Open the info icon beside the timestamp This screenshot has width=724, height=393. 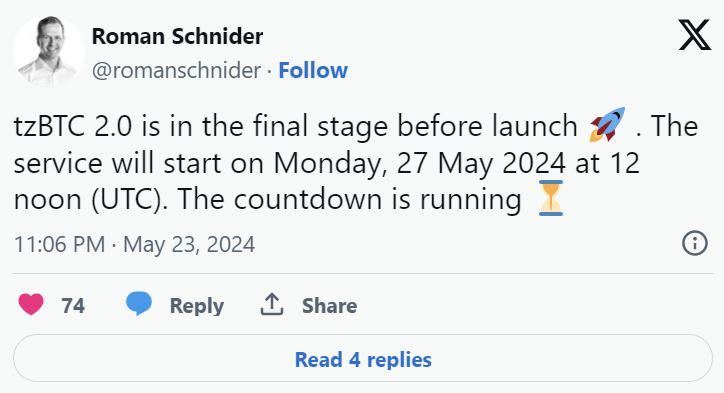pos(695,243)
